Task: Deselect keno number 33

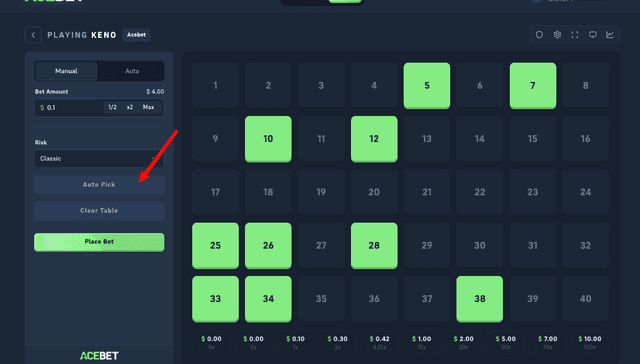Action: click(216, 299)
